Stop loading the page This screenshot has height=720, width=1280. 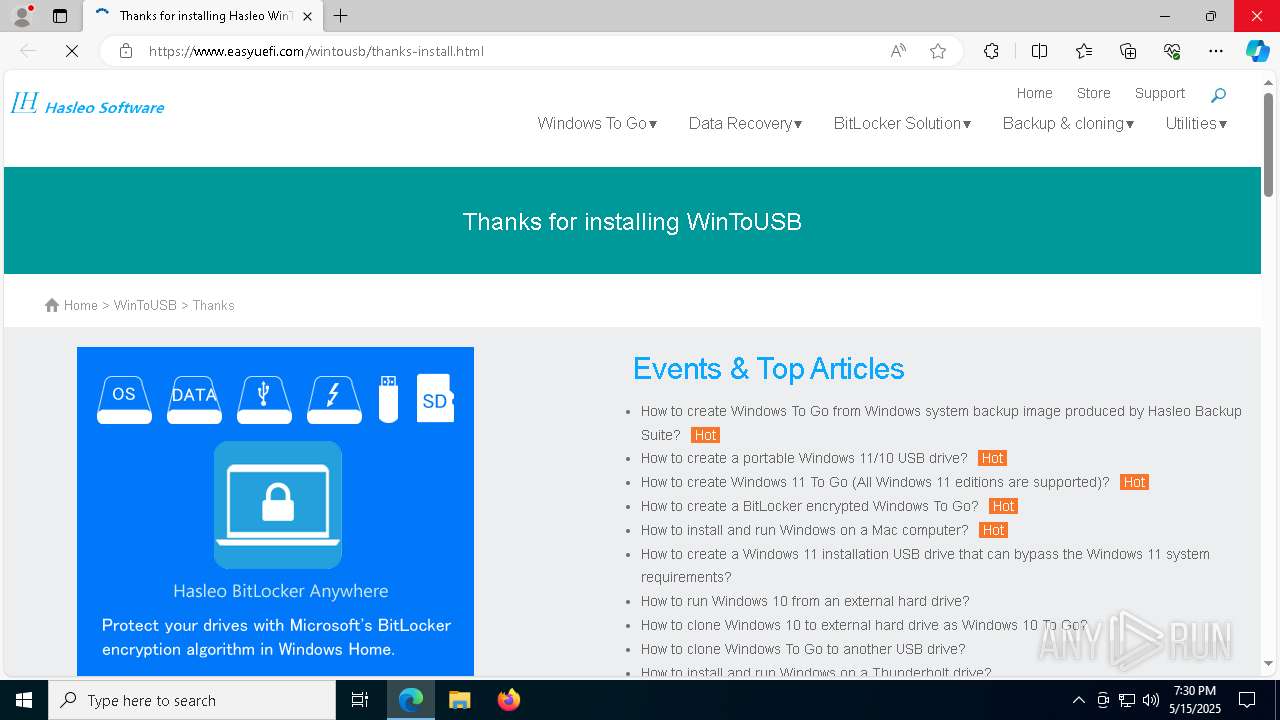[72, 51]
